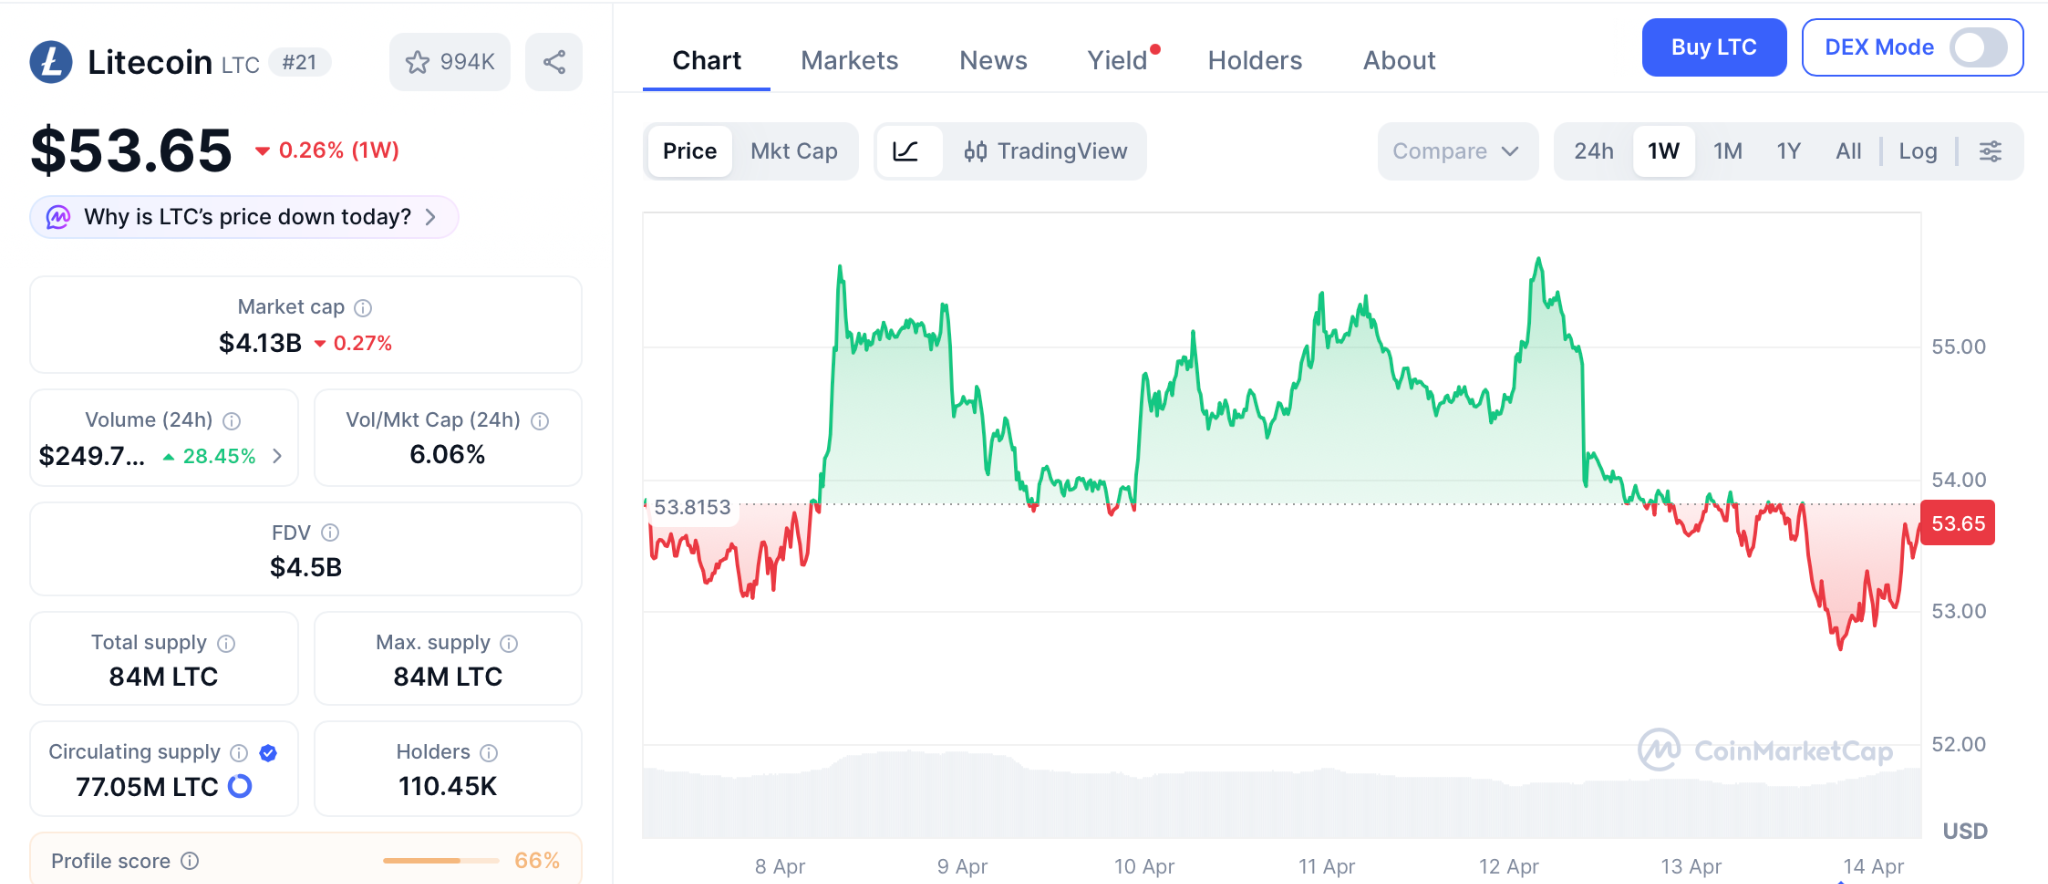Switch to TradingView candlestick chart
The height and width of the screenshot is (884, 2048).
[x=1046, y=151]
